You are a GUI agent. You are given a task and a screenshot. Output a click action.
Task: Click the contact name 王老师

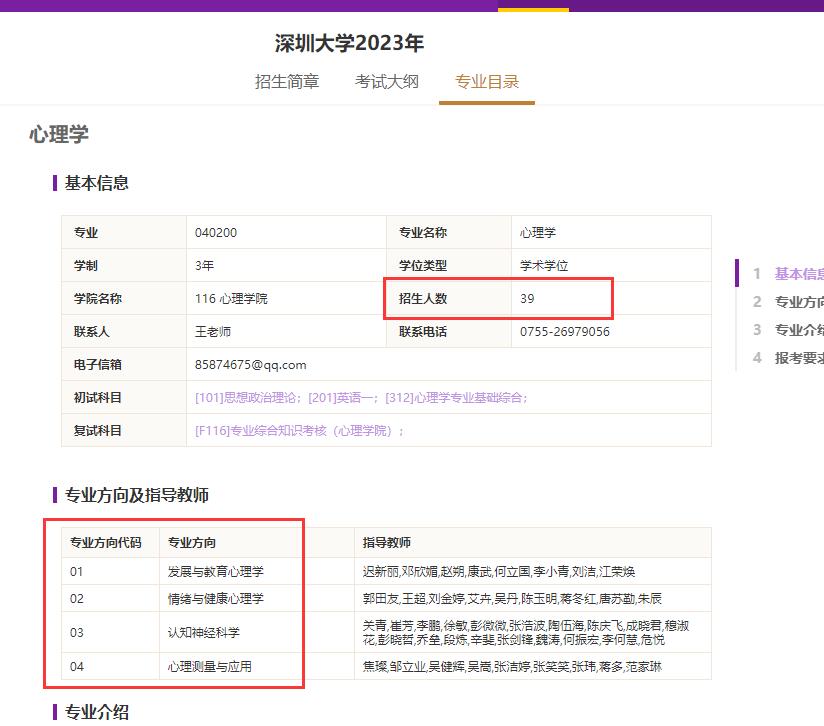[213, 332]
